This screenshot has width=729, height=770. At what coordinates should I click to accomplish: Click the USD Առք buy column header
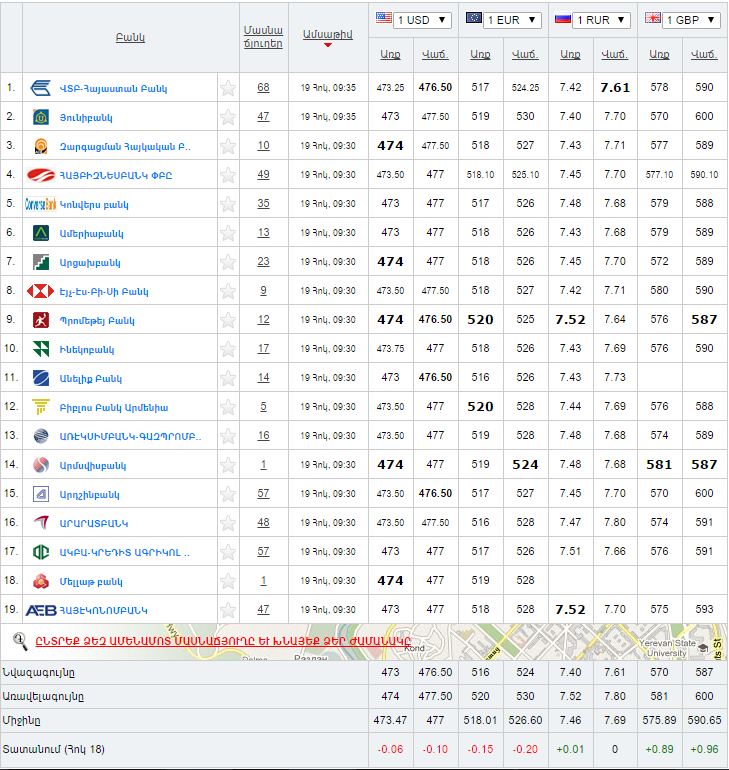pos(390,54)
